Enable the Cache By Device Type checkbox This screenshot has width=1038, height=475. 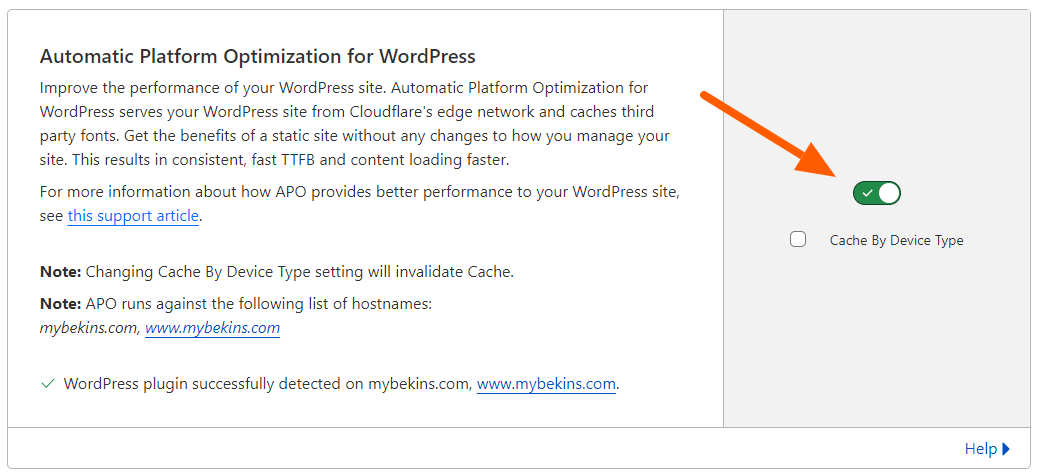[x=798, y=240]
